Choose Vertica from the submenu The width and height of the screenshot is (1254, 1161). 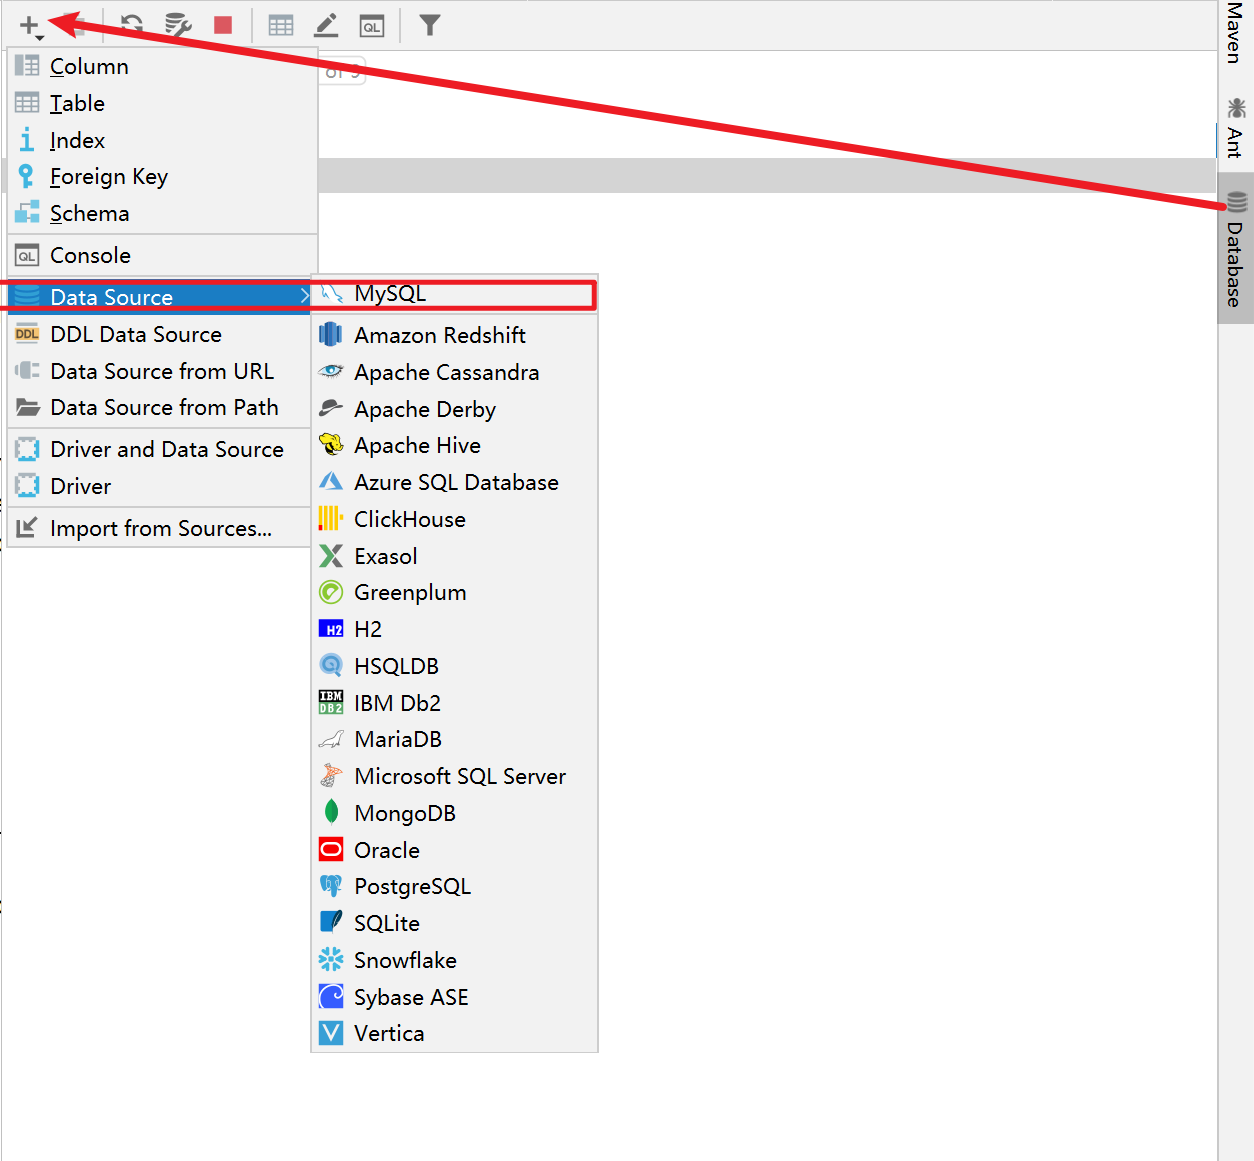point(455,1034)
